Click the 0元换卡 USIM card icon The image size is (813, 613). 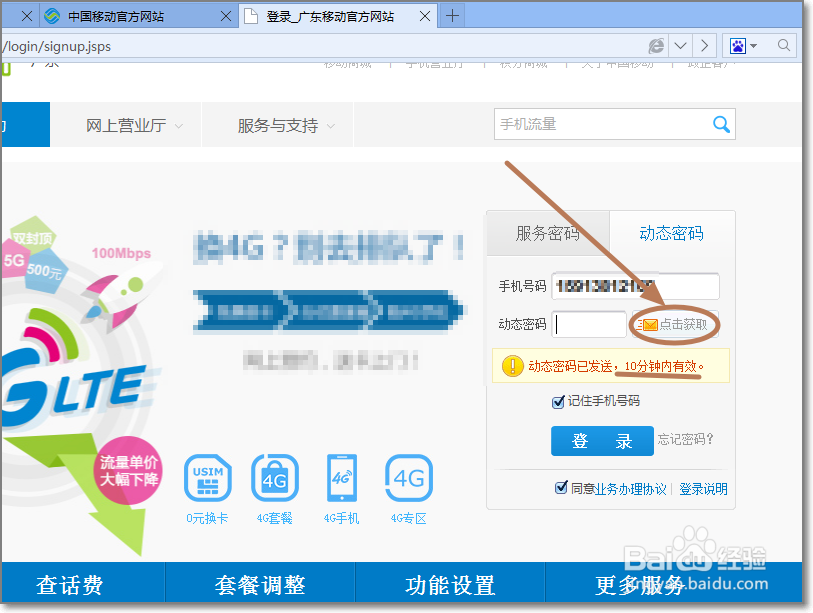[x=208, y=479]
